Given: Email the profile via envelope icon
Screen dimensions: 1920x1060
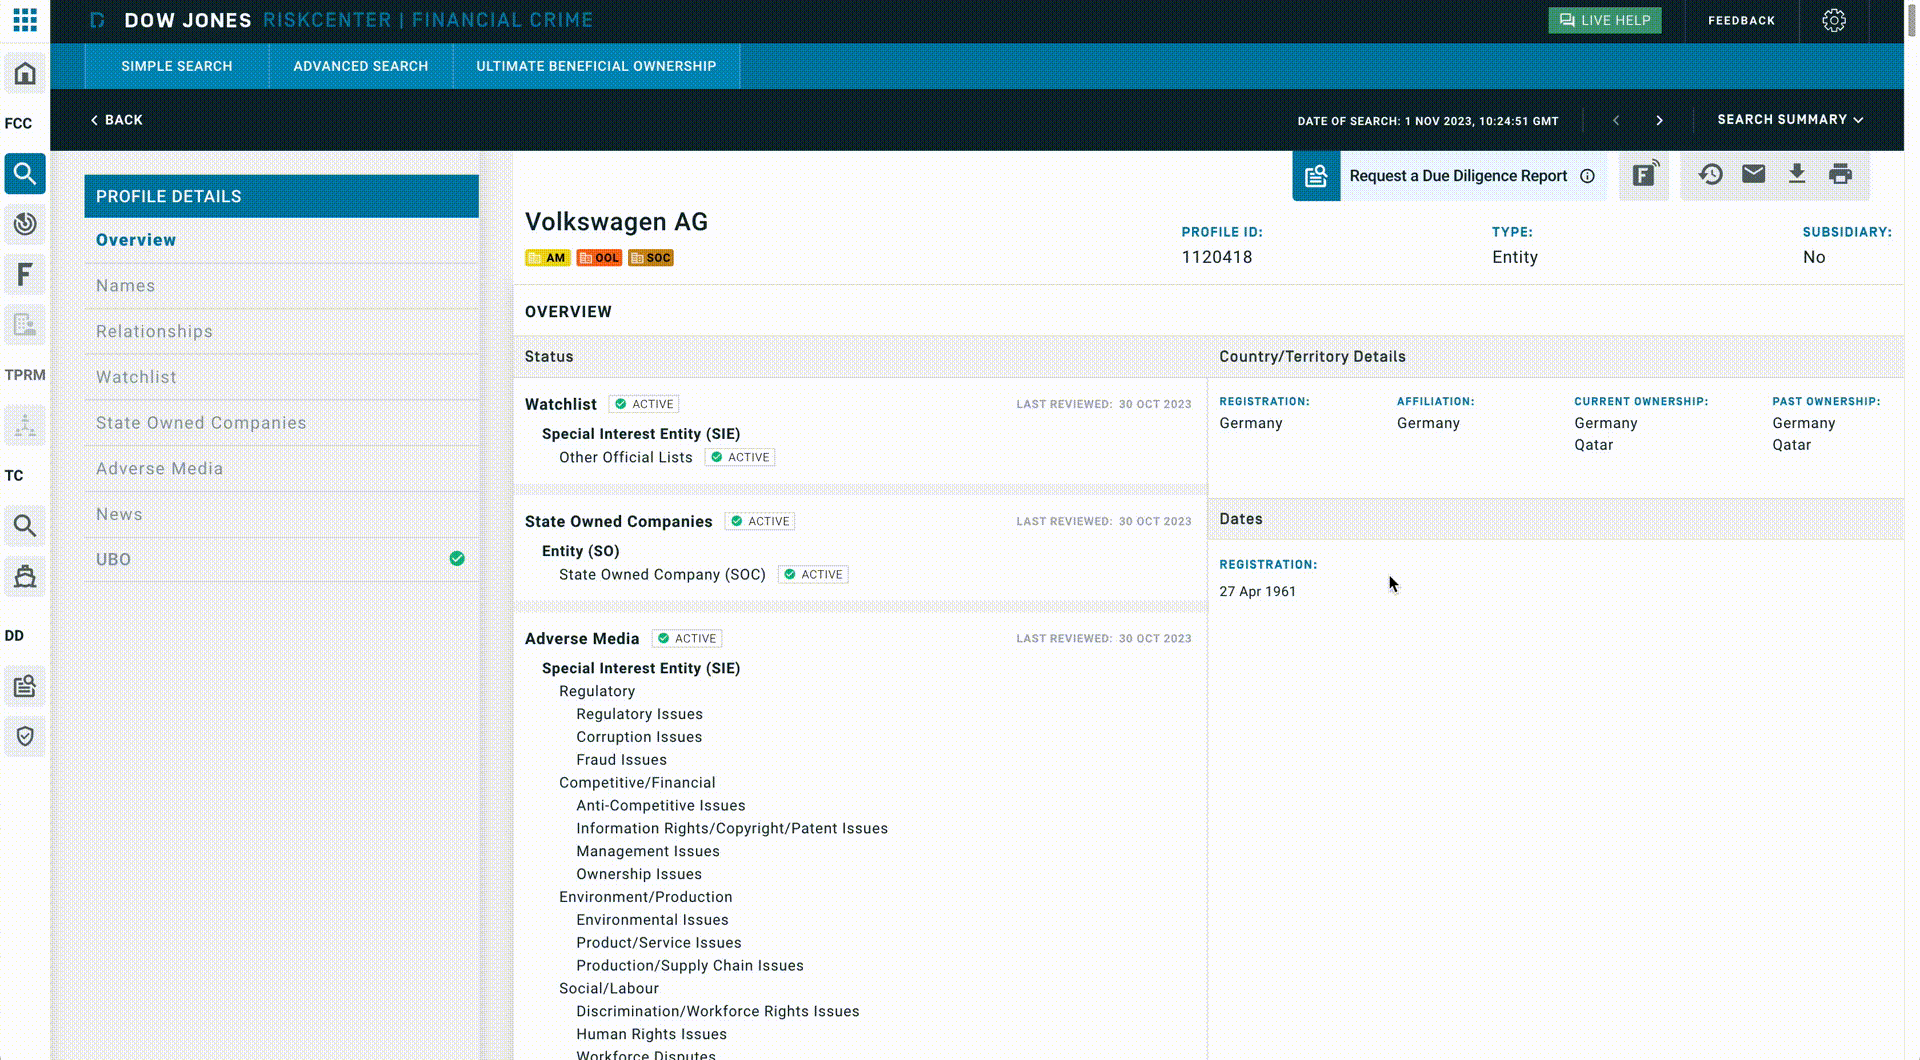Looking at the screenshot, I should [1753, 174].
